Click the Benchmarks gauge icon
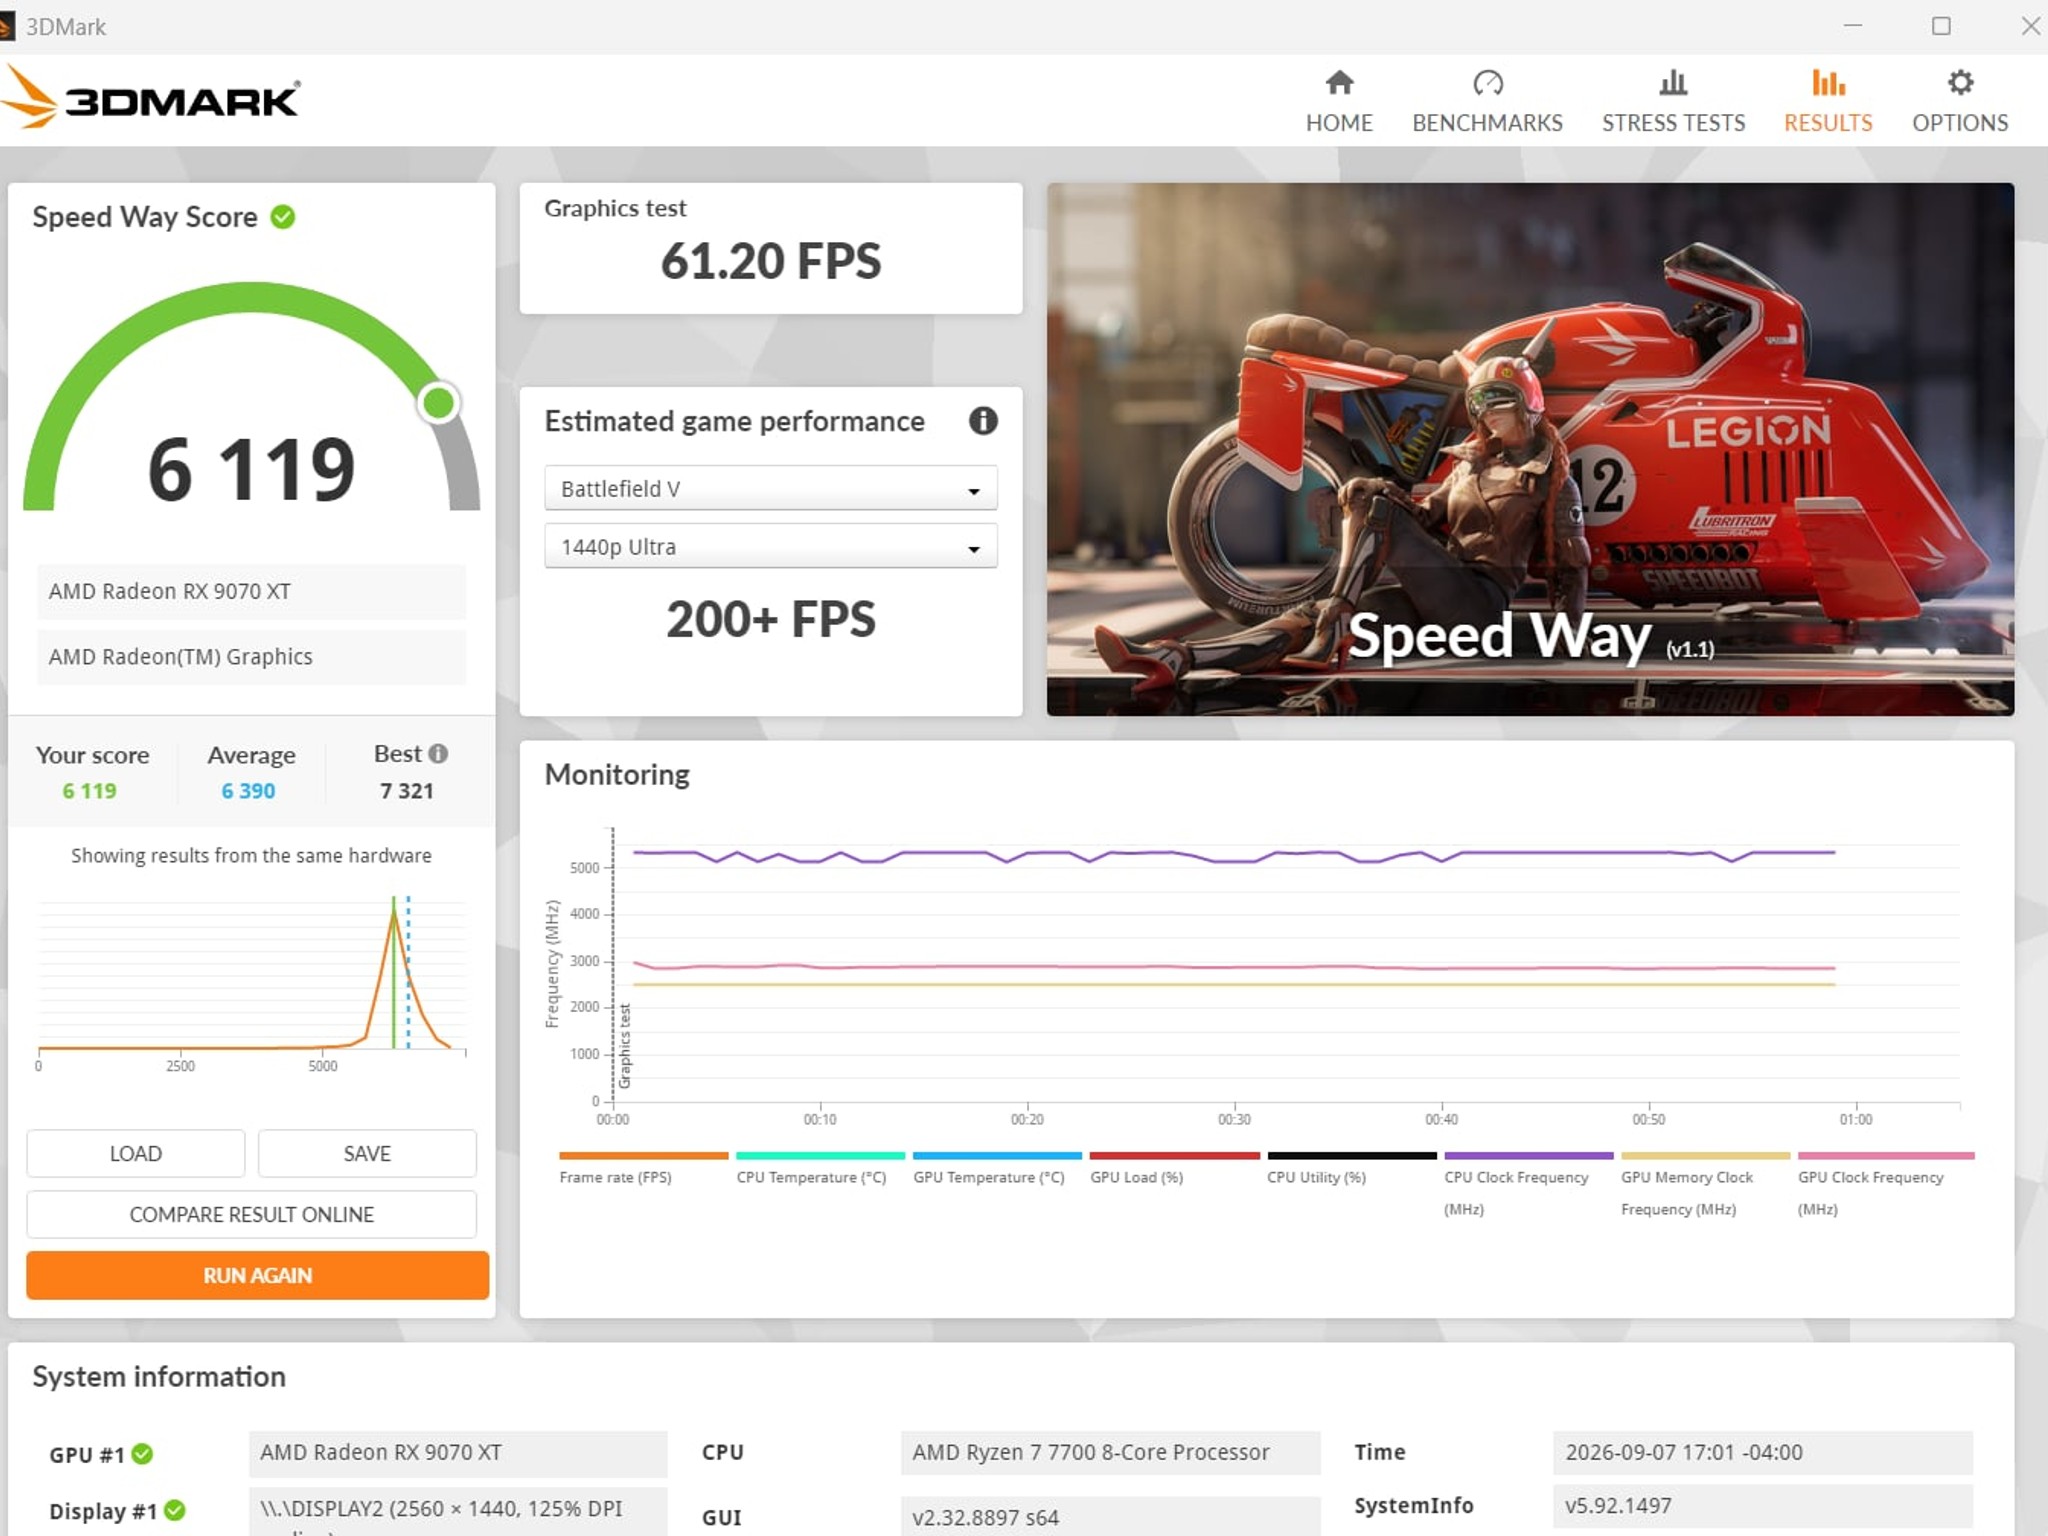The image size is (2048, 1536). (x=1487, y=82)
